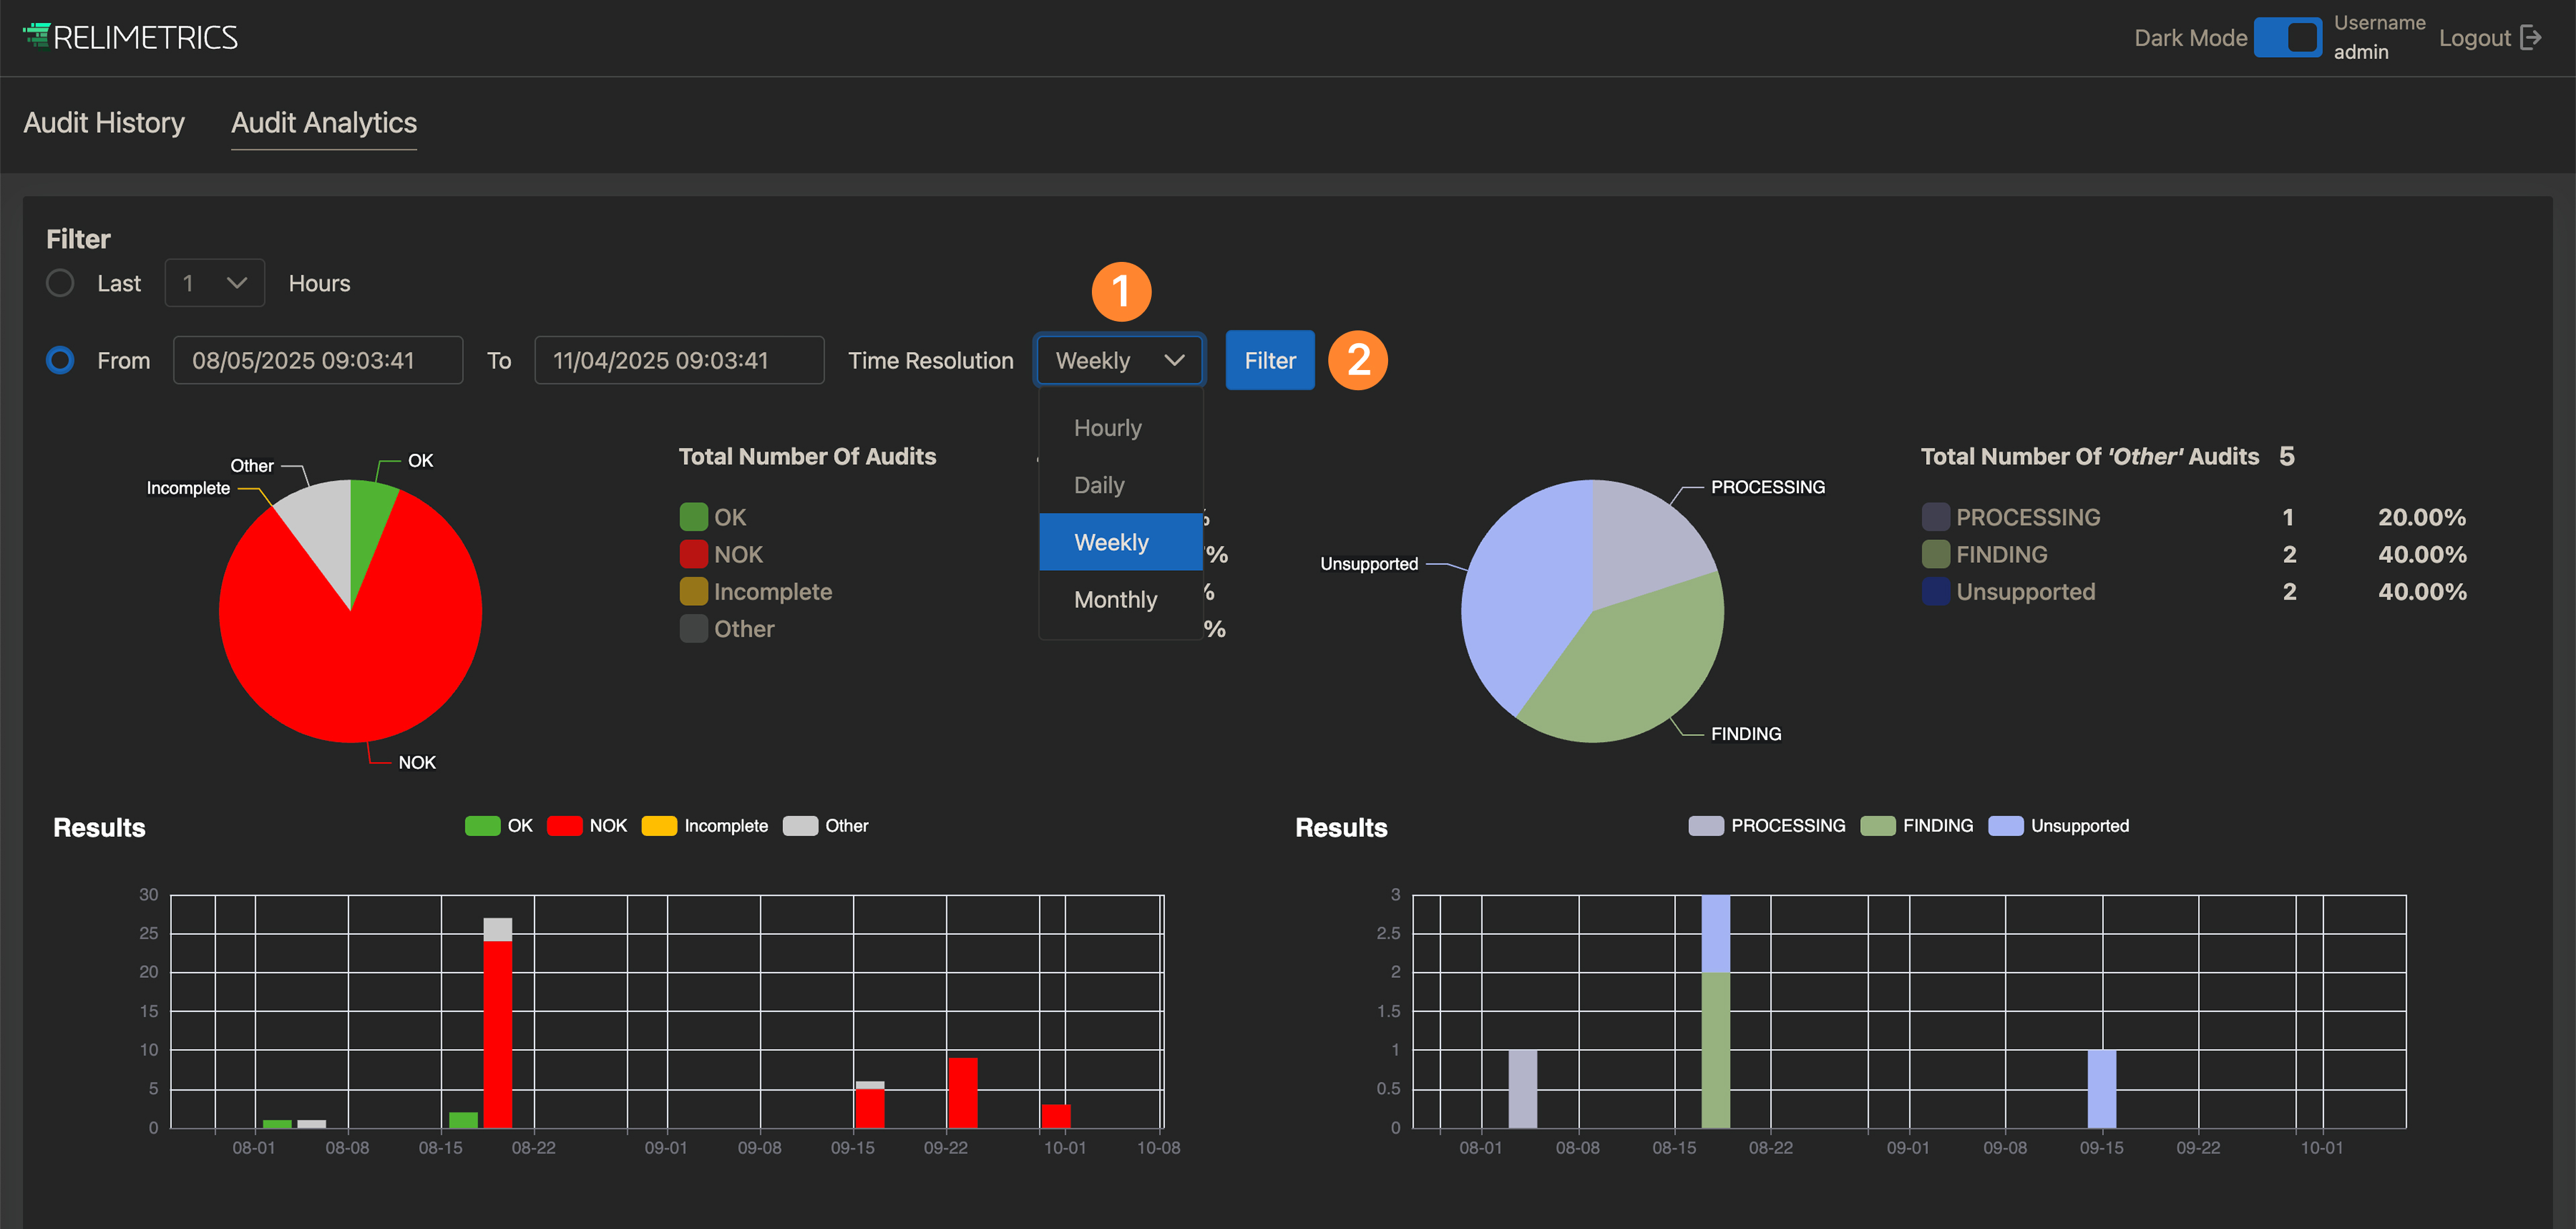The height and width of the screenshot is (1229, 2576).
Task: Toggle NOK series in left Results legend
Action: click(x=565, y=826)
